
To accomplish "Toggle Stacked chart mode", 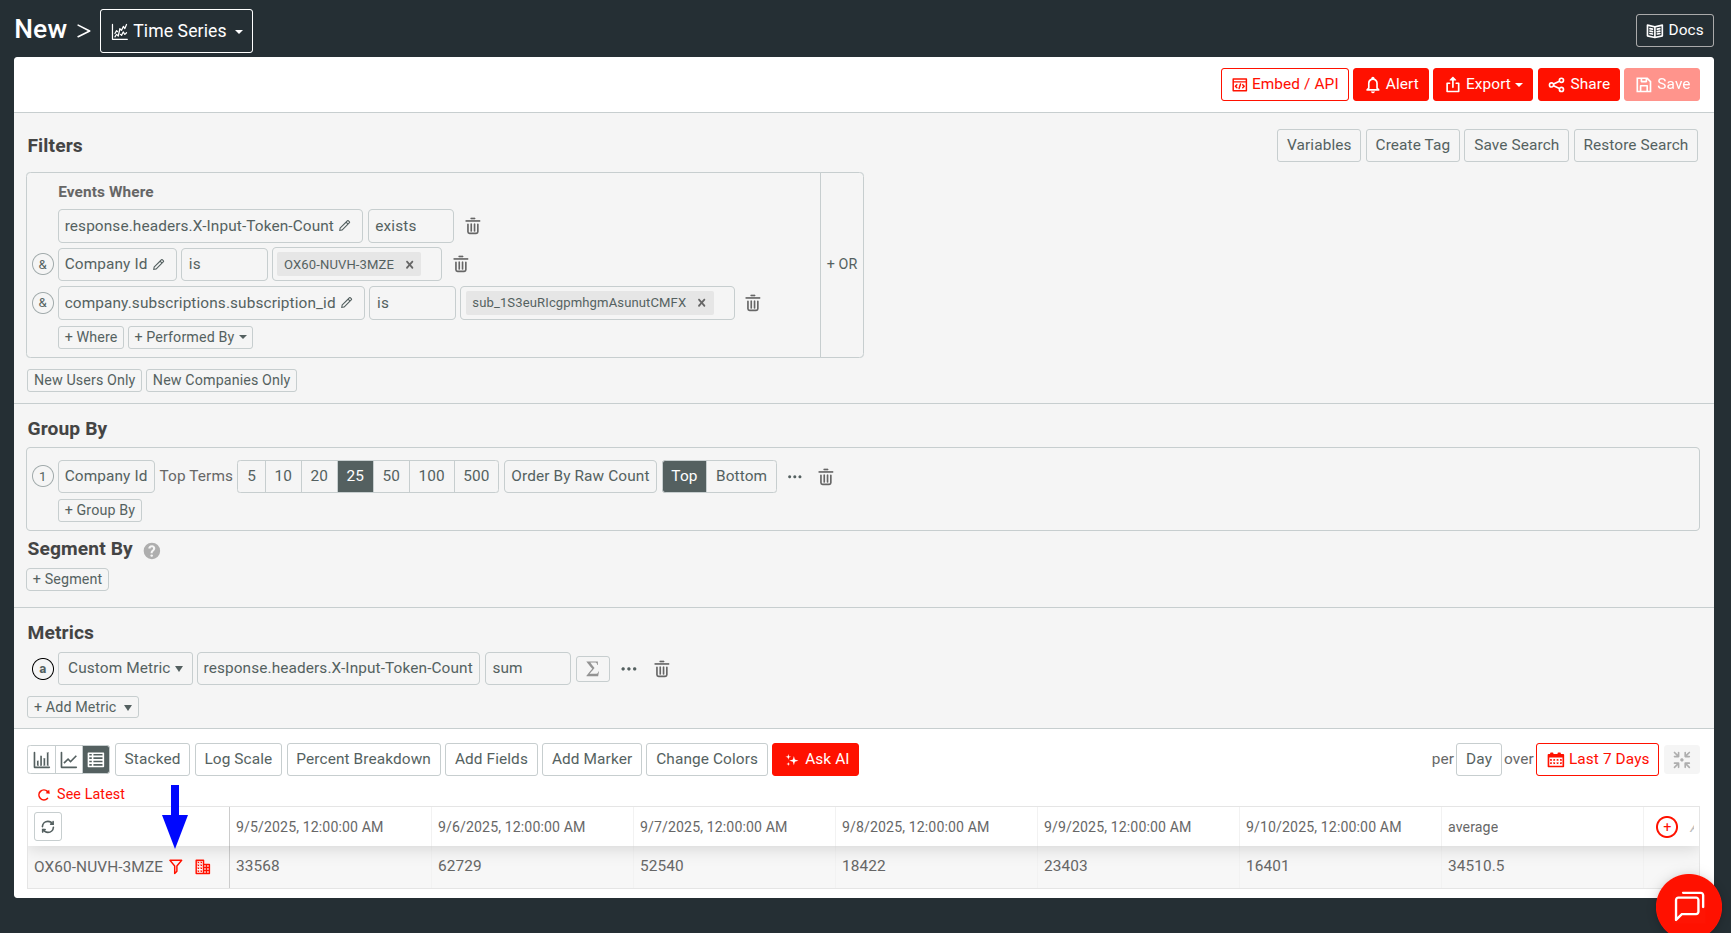I will coord(152,759).
